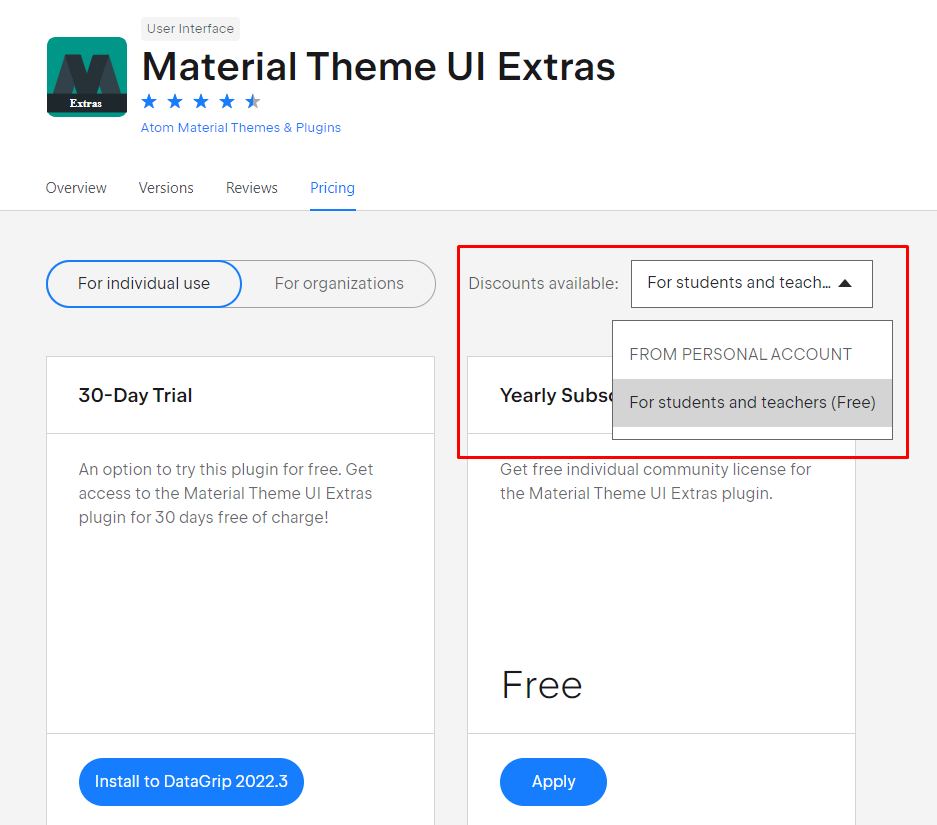Click the Material Theme UI Extras plugin logo
937x825 pixels.
point(86,75)
